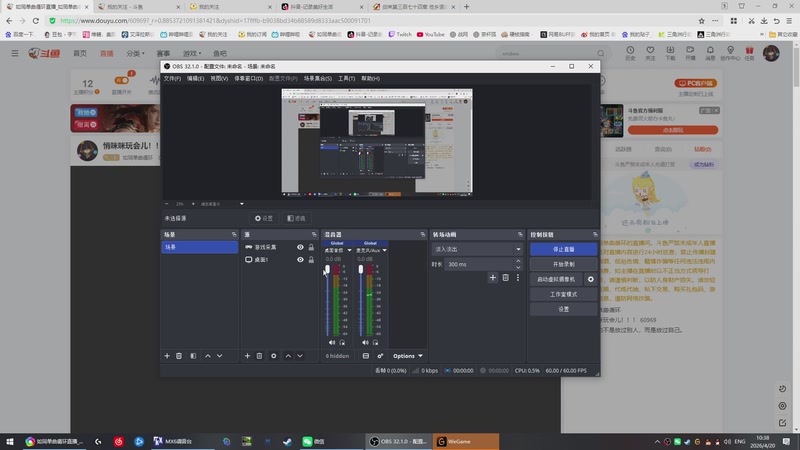The image size is (800, 450).
Task: Click the 开始录制 start recording button
Action: pos(563,264)
